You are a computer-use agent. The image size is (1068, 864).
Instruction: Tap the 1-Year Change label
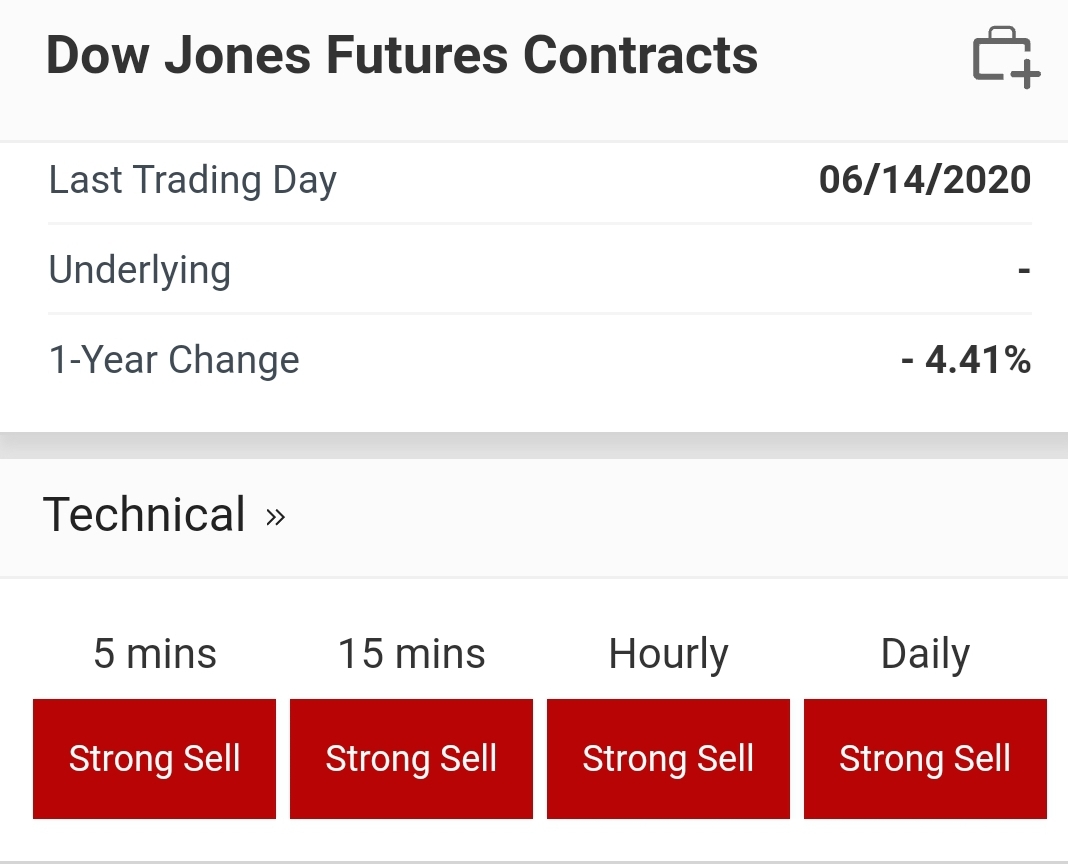tap(174, 360)
